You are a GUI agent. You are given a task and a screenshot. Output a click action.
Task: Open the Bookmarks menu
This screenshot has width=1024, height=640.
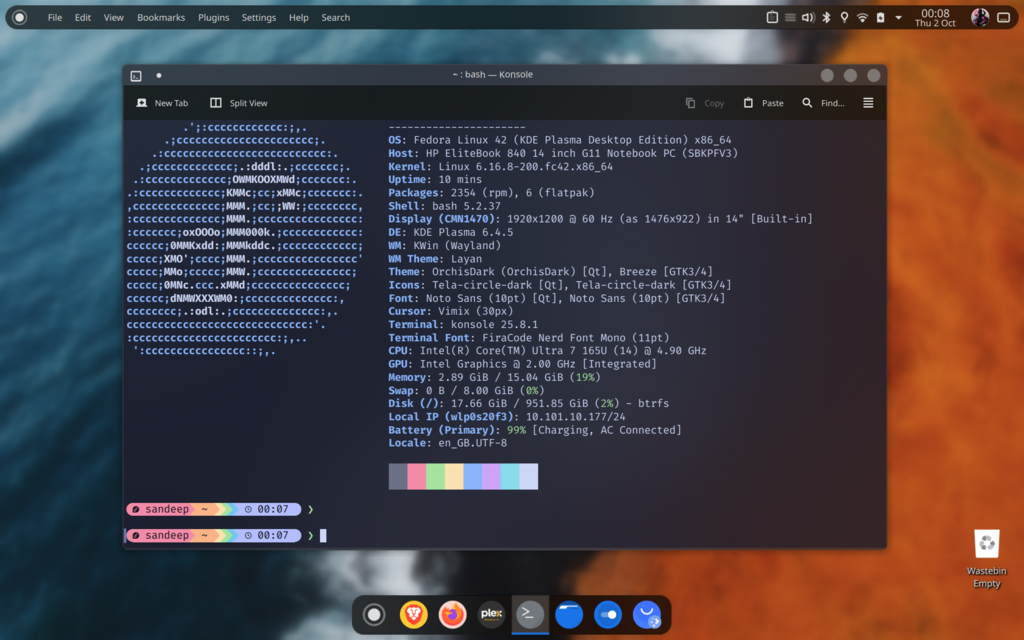pos(161,18)
